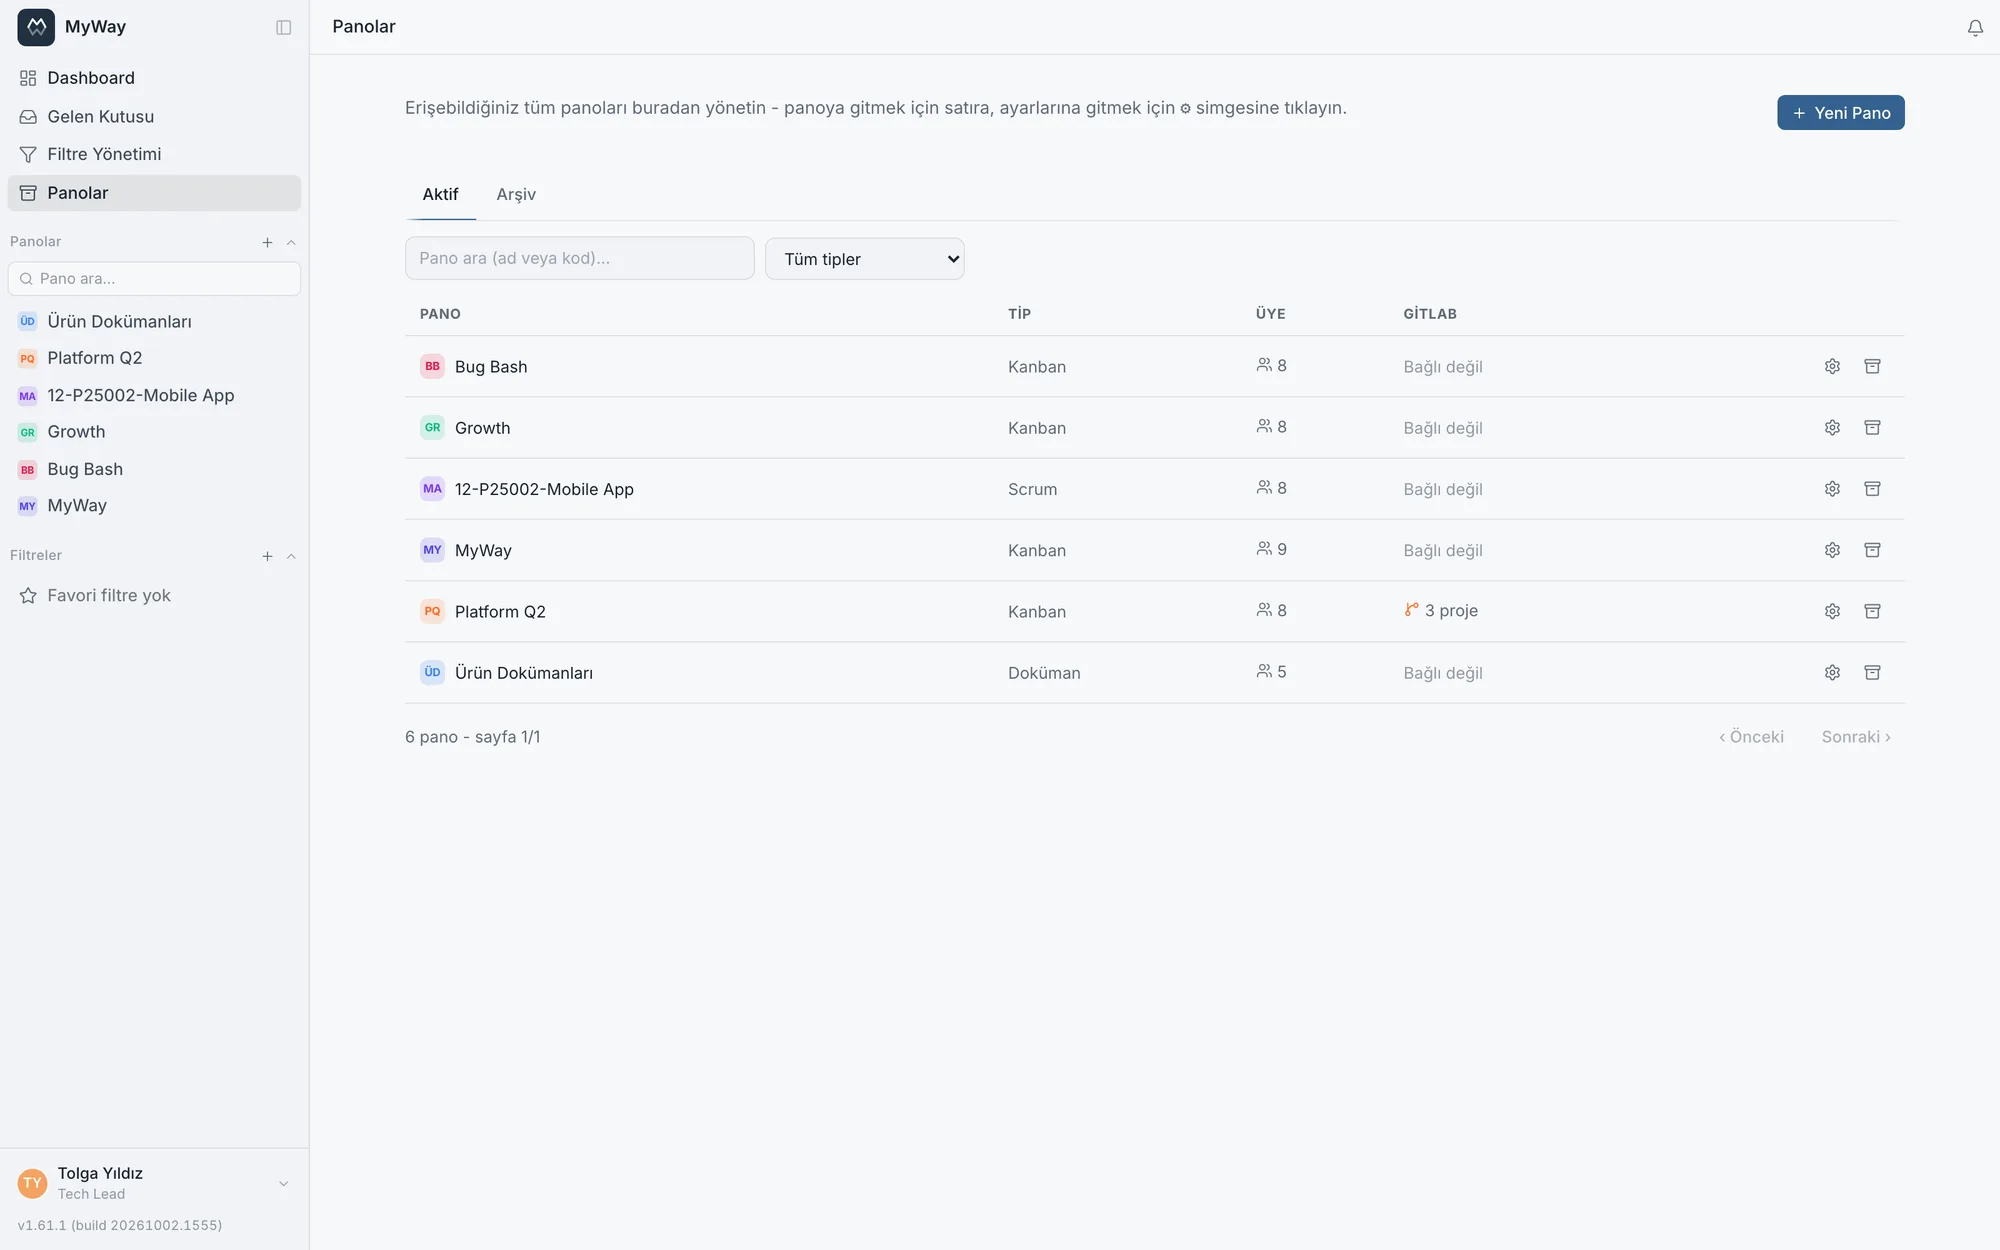This screenshot has height=1250, width=2000.
Task: Focus the main Pano ara (ad veya kod) field
Action: [579, 258]
